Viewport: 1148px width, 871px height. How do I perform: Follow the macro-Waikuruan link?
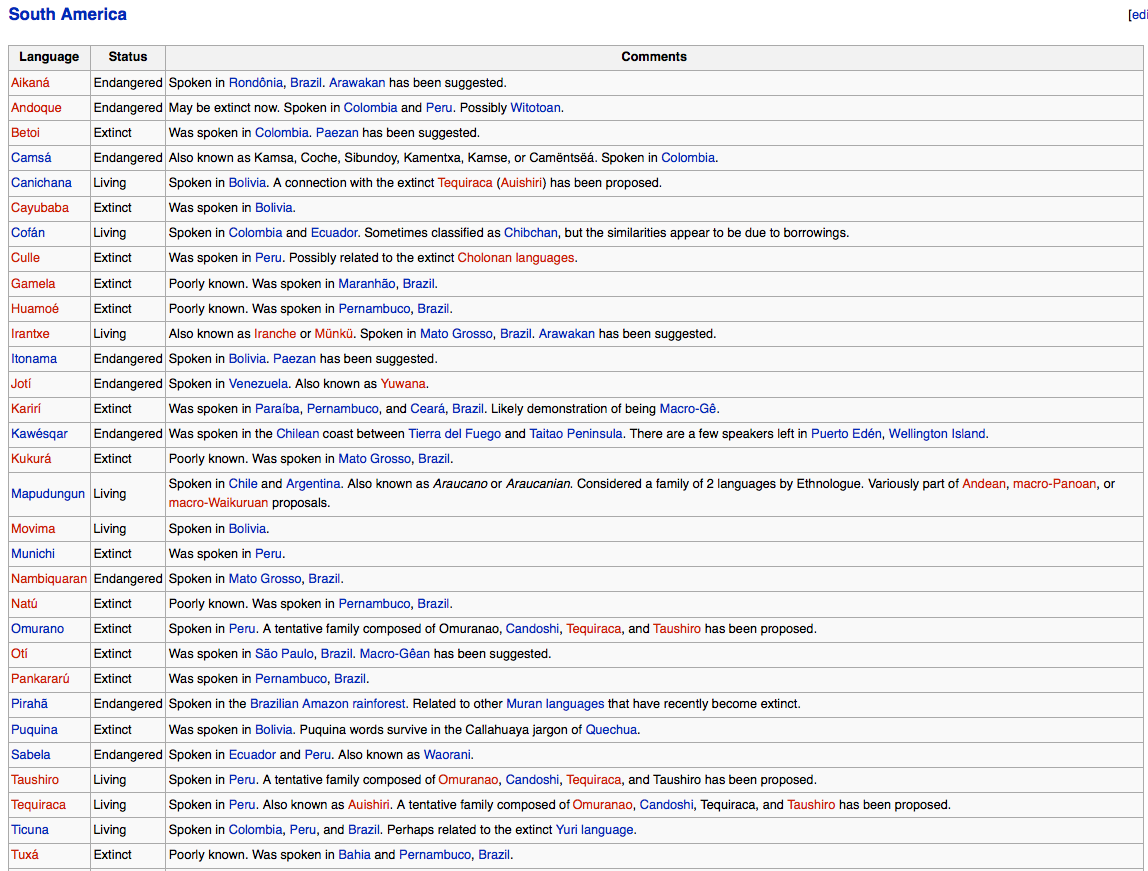pos(218,503)
